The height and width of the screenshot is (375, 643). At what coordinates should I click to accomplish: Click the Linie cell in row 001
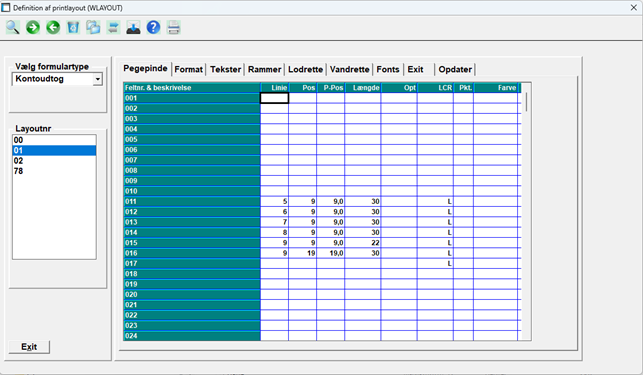274,98
